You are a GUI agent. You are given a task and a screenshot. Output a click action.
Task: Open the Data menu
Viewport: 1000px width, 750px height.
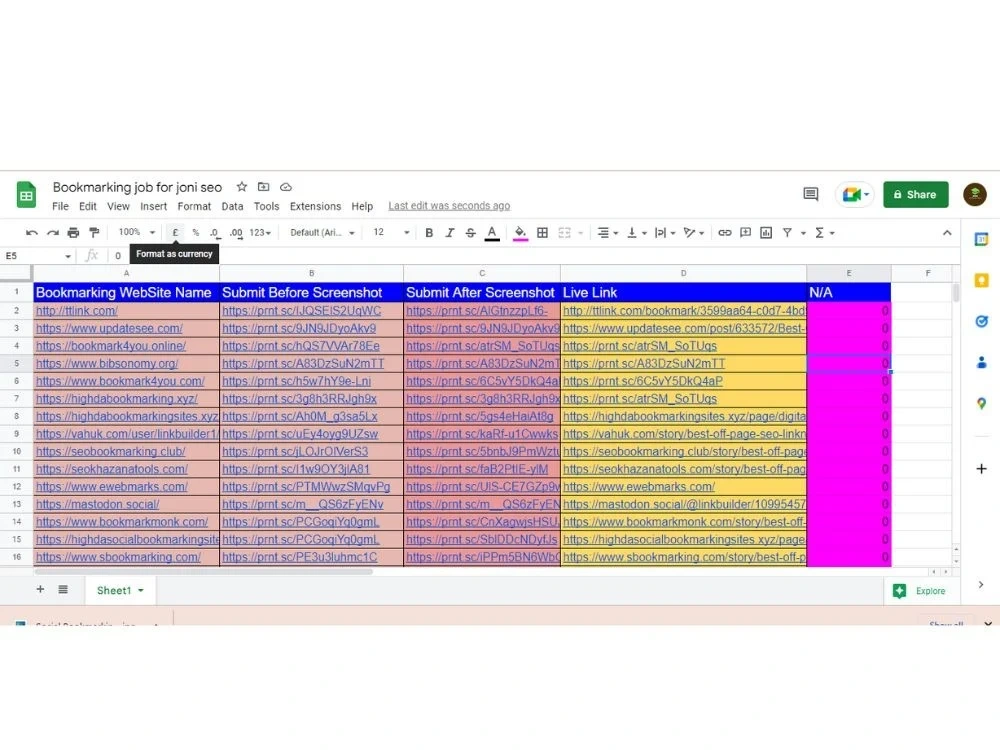232,206
